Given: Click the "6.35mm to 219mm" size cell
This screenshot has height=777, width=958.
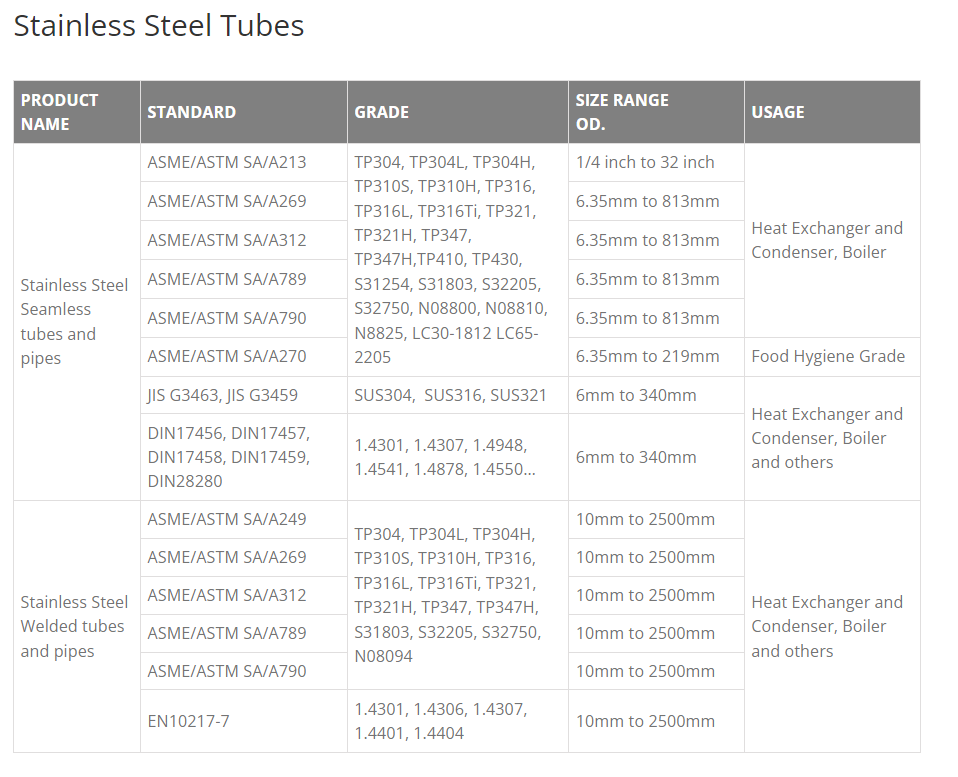Looking at the screenshot, I should 647,356.
